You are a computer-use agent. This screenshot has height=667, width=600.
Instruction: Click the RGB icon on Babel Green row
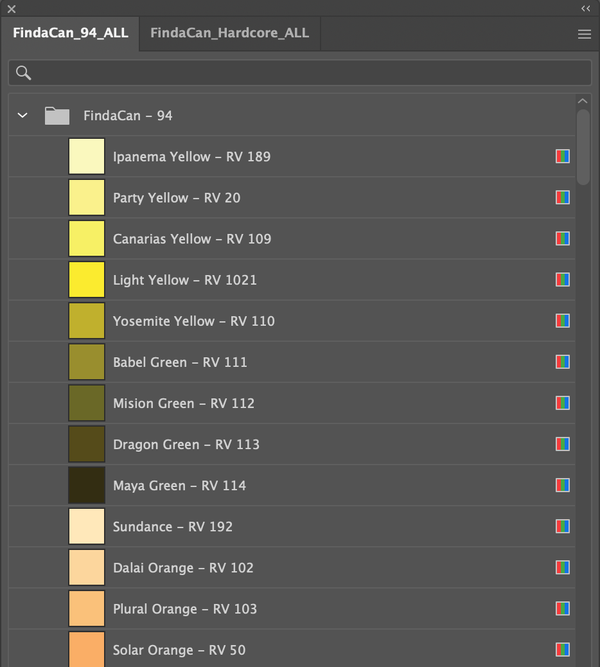(563, 362)
